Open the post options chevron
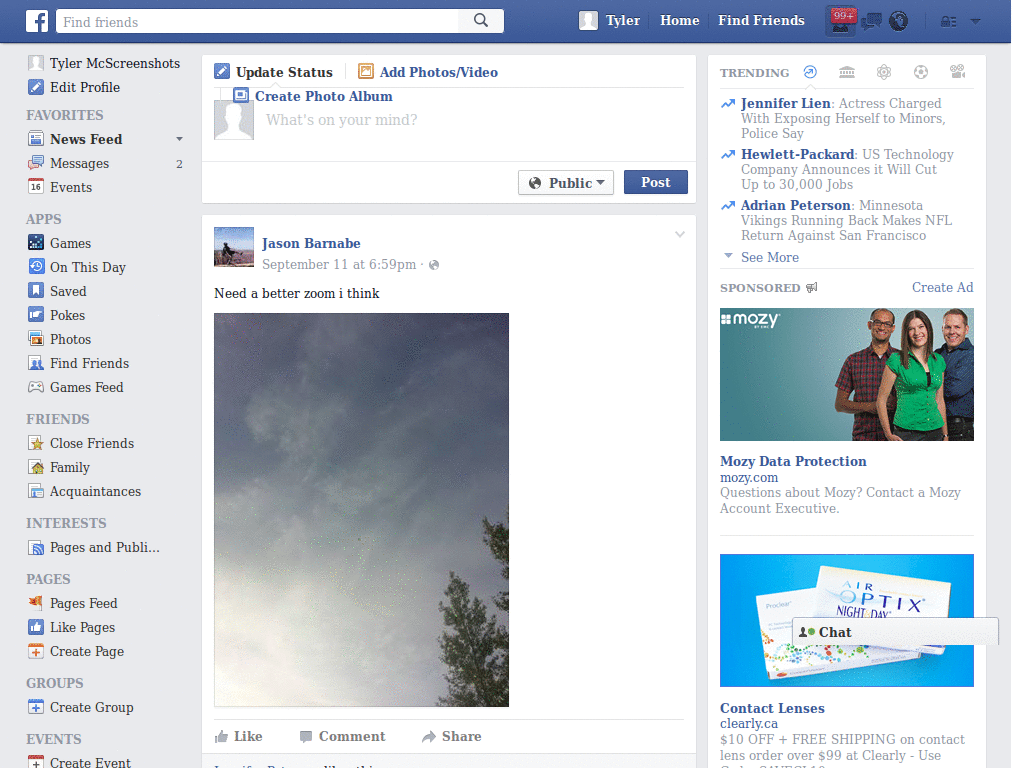 680,234
